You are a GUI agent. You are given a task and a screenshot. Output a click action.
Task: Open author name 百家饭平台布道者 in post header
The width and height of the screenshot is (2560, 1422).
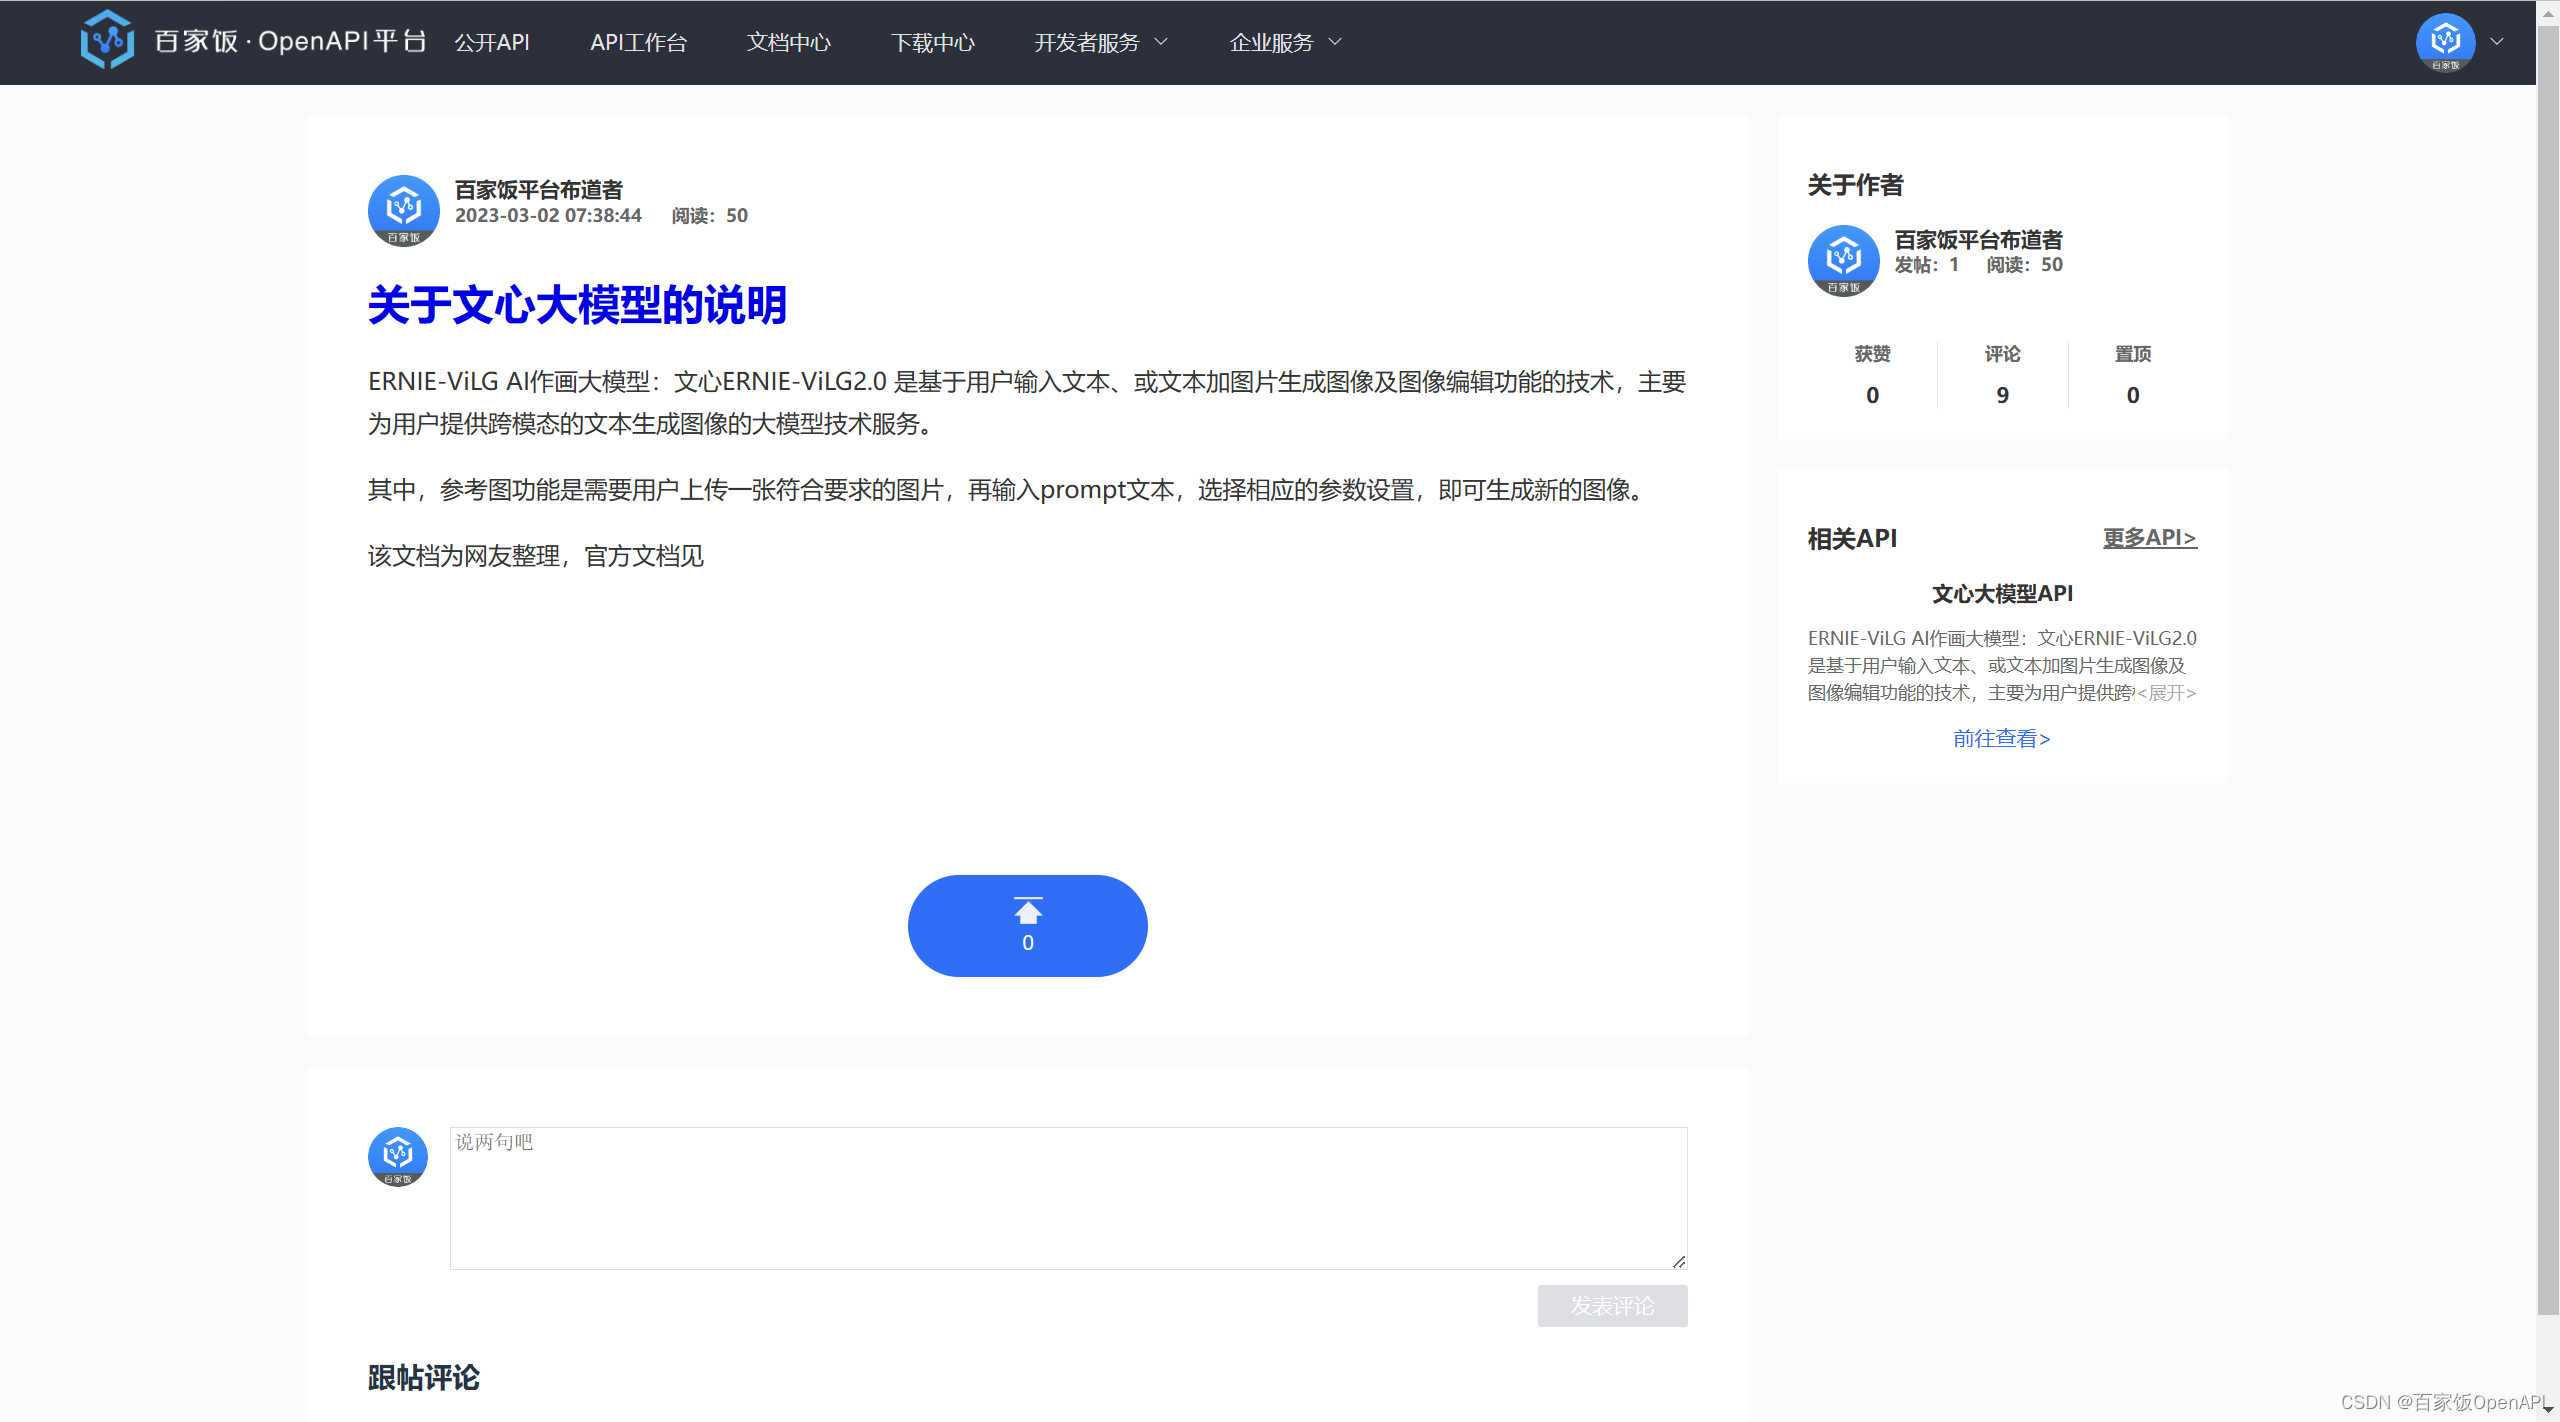click(x=539, y=189)
